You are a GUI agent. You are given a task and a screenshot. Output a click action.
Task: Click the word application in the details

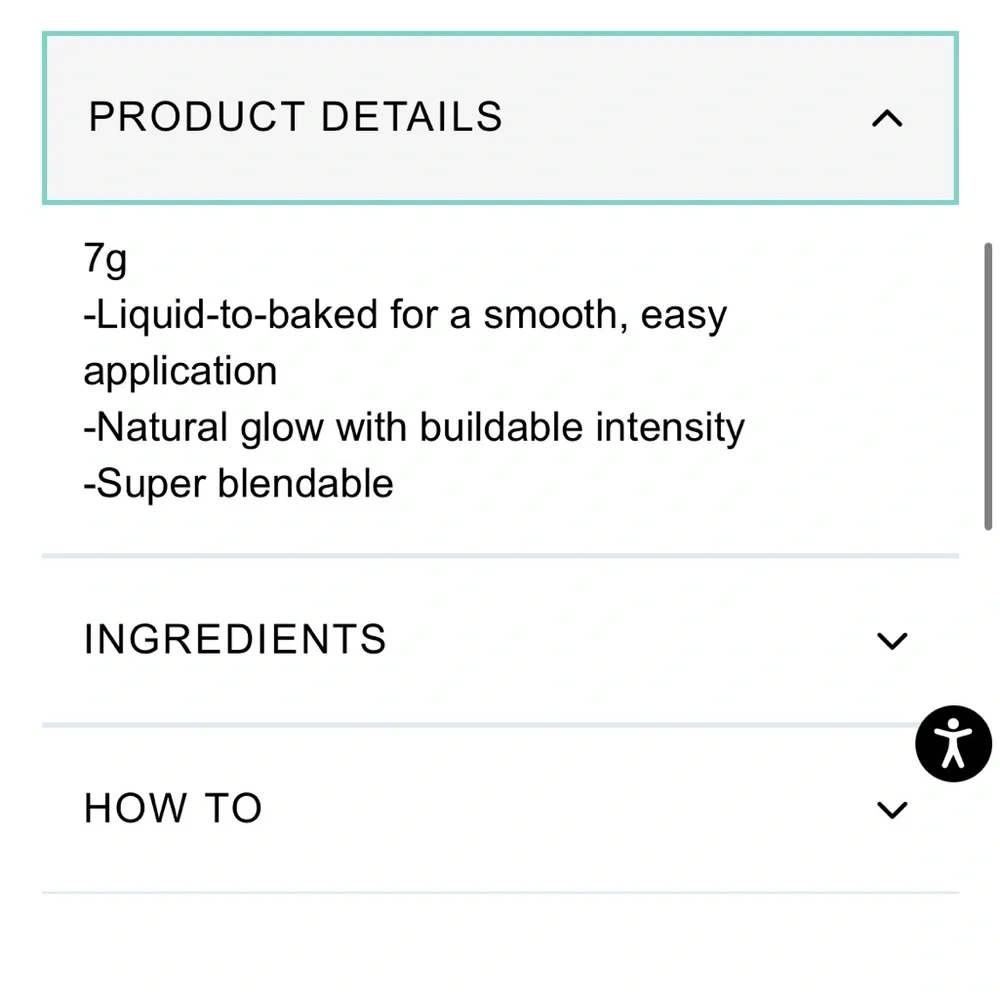pyautogui.click(x=180, y=372)
